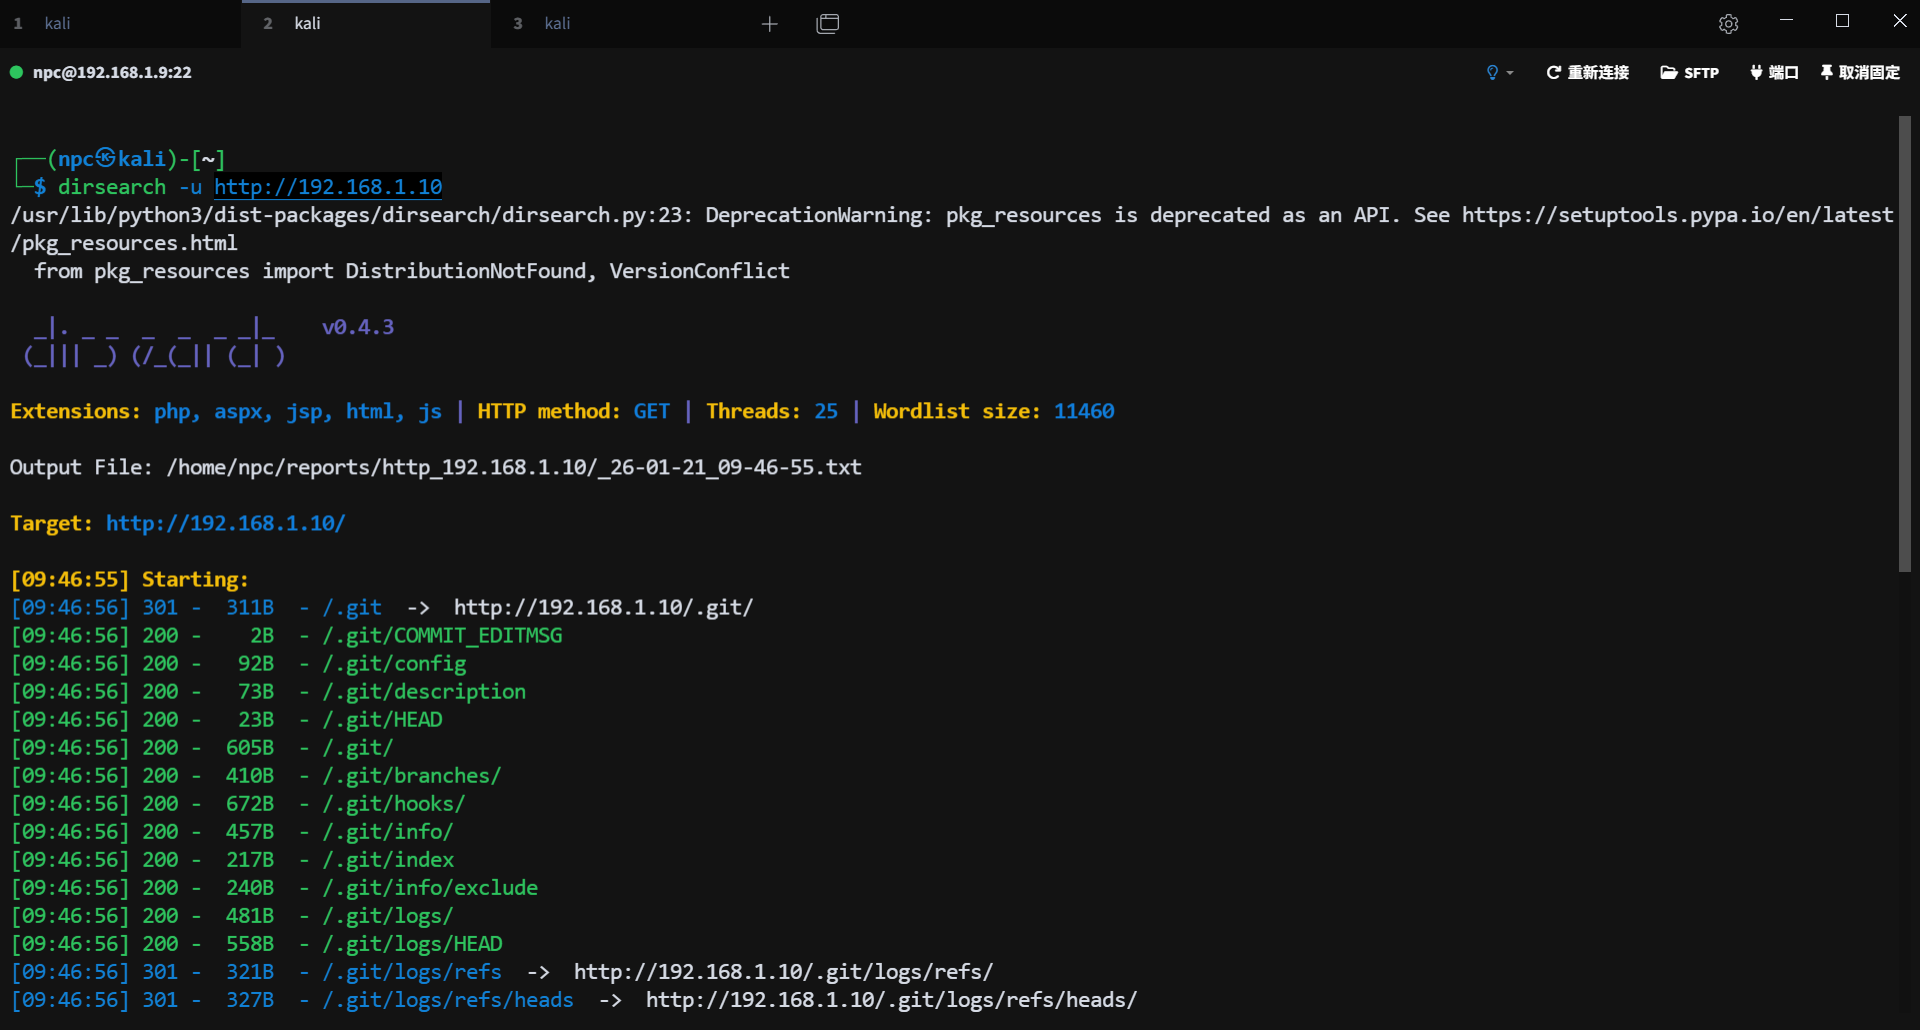1920x1030 pixels.
Task: Click the reconnect (重新连接) refresh icon
Action: tap(1553, 73)
